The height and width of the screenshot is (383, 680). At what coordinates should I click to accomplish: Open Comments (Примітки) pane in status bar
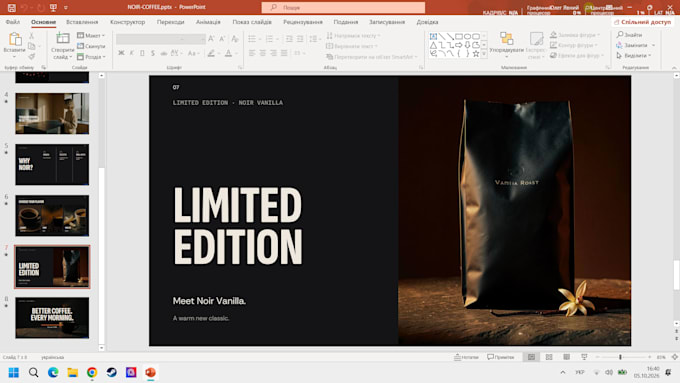coord(500,357)
